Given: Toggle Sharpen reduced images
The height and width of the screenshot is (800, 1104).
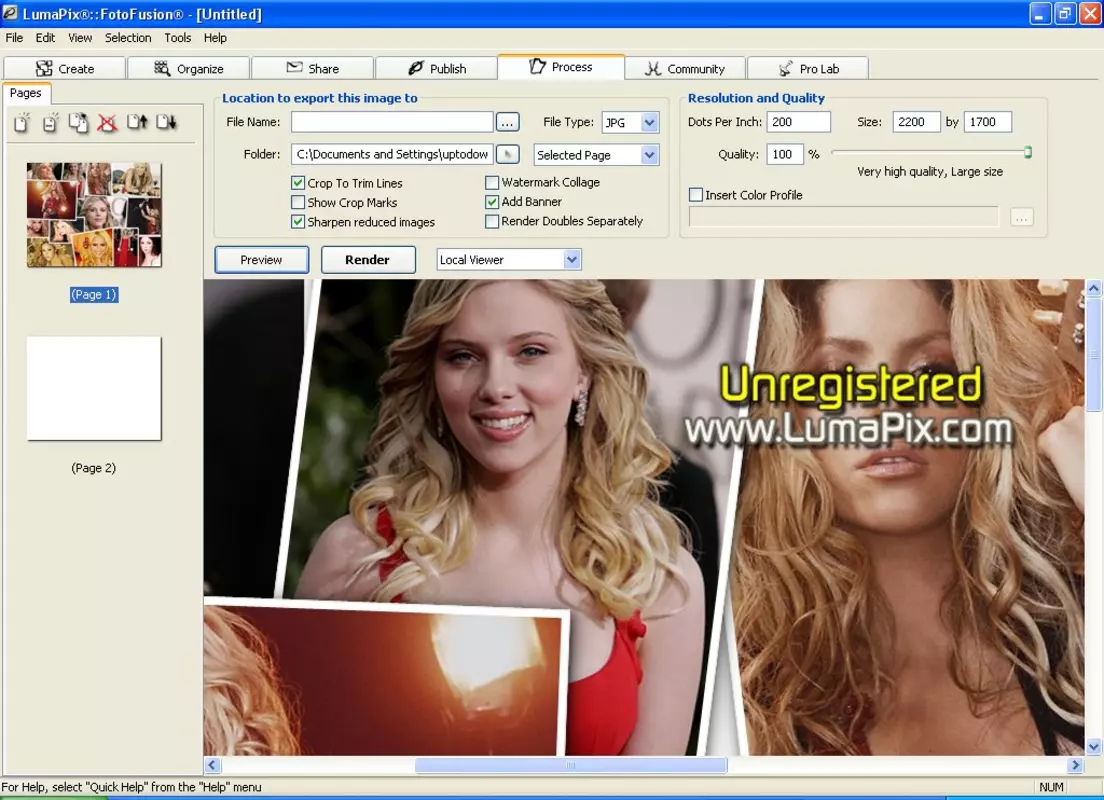Looking at the screenshot, I should click(298, 222).
